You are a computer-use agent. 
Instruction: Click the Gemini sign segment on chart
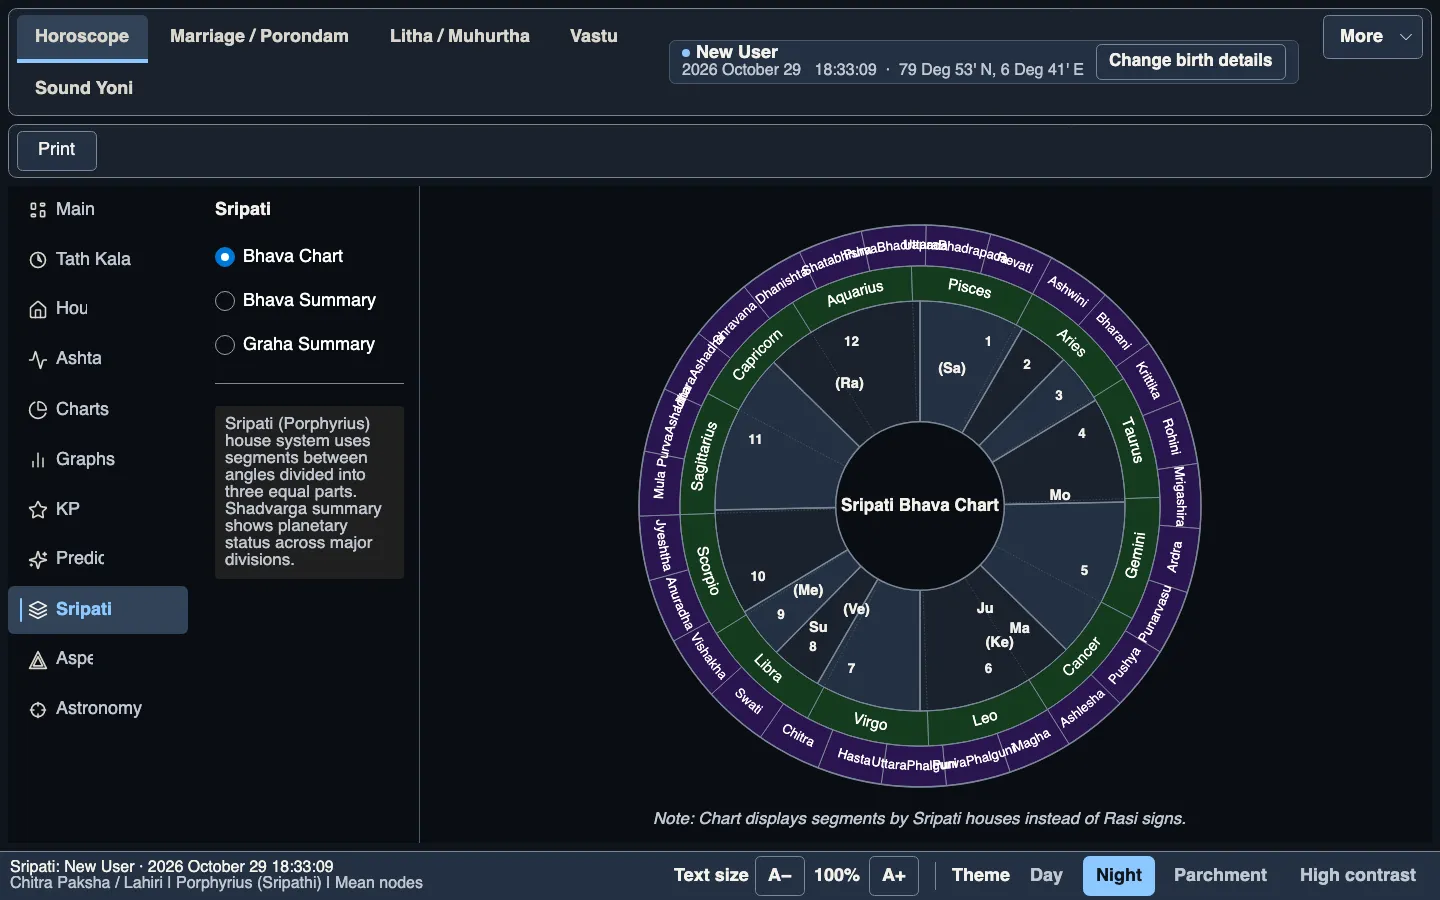[x=1134, y=555]
